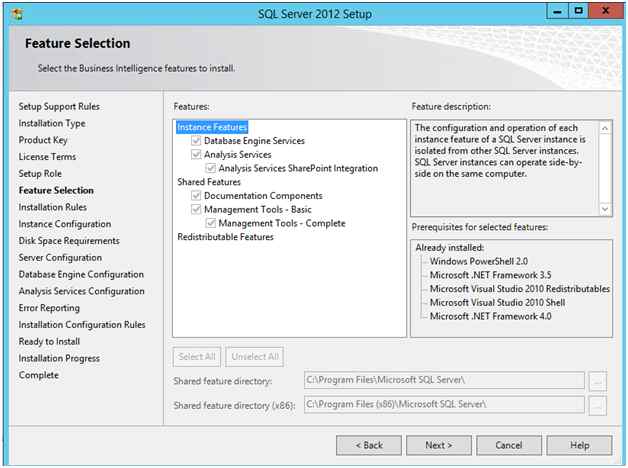Select the Redistributable Features tree node
628x468 pixels.
pos(225,237)
